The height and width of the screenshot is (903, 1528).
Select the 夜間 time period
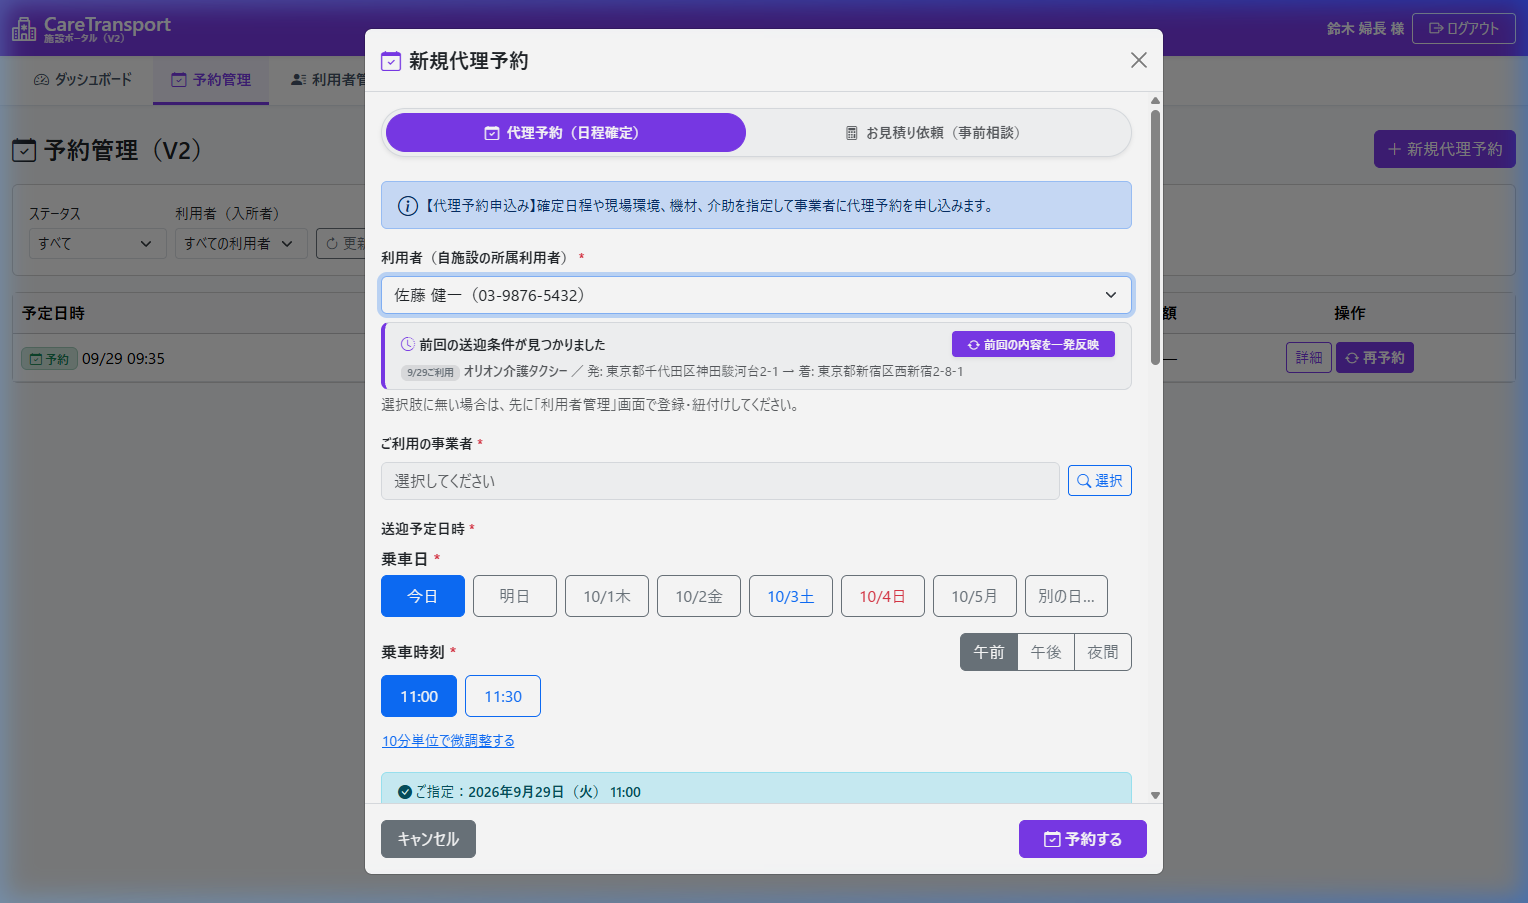[1103, 652]
